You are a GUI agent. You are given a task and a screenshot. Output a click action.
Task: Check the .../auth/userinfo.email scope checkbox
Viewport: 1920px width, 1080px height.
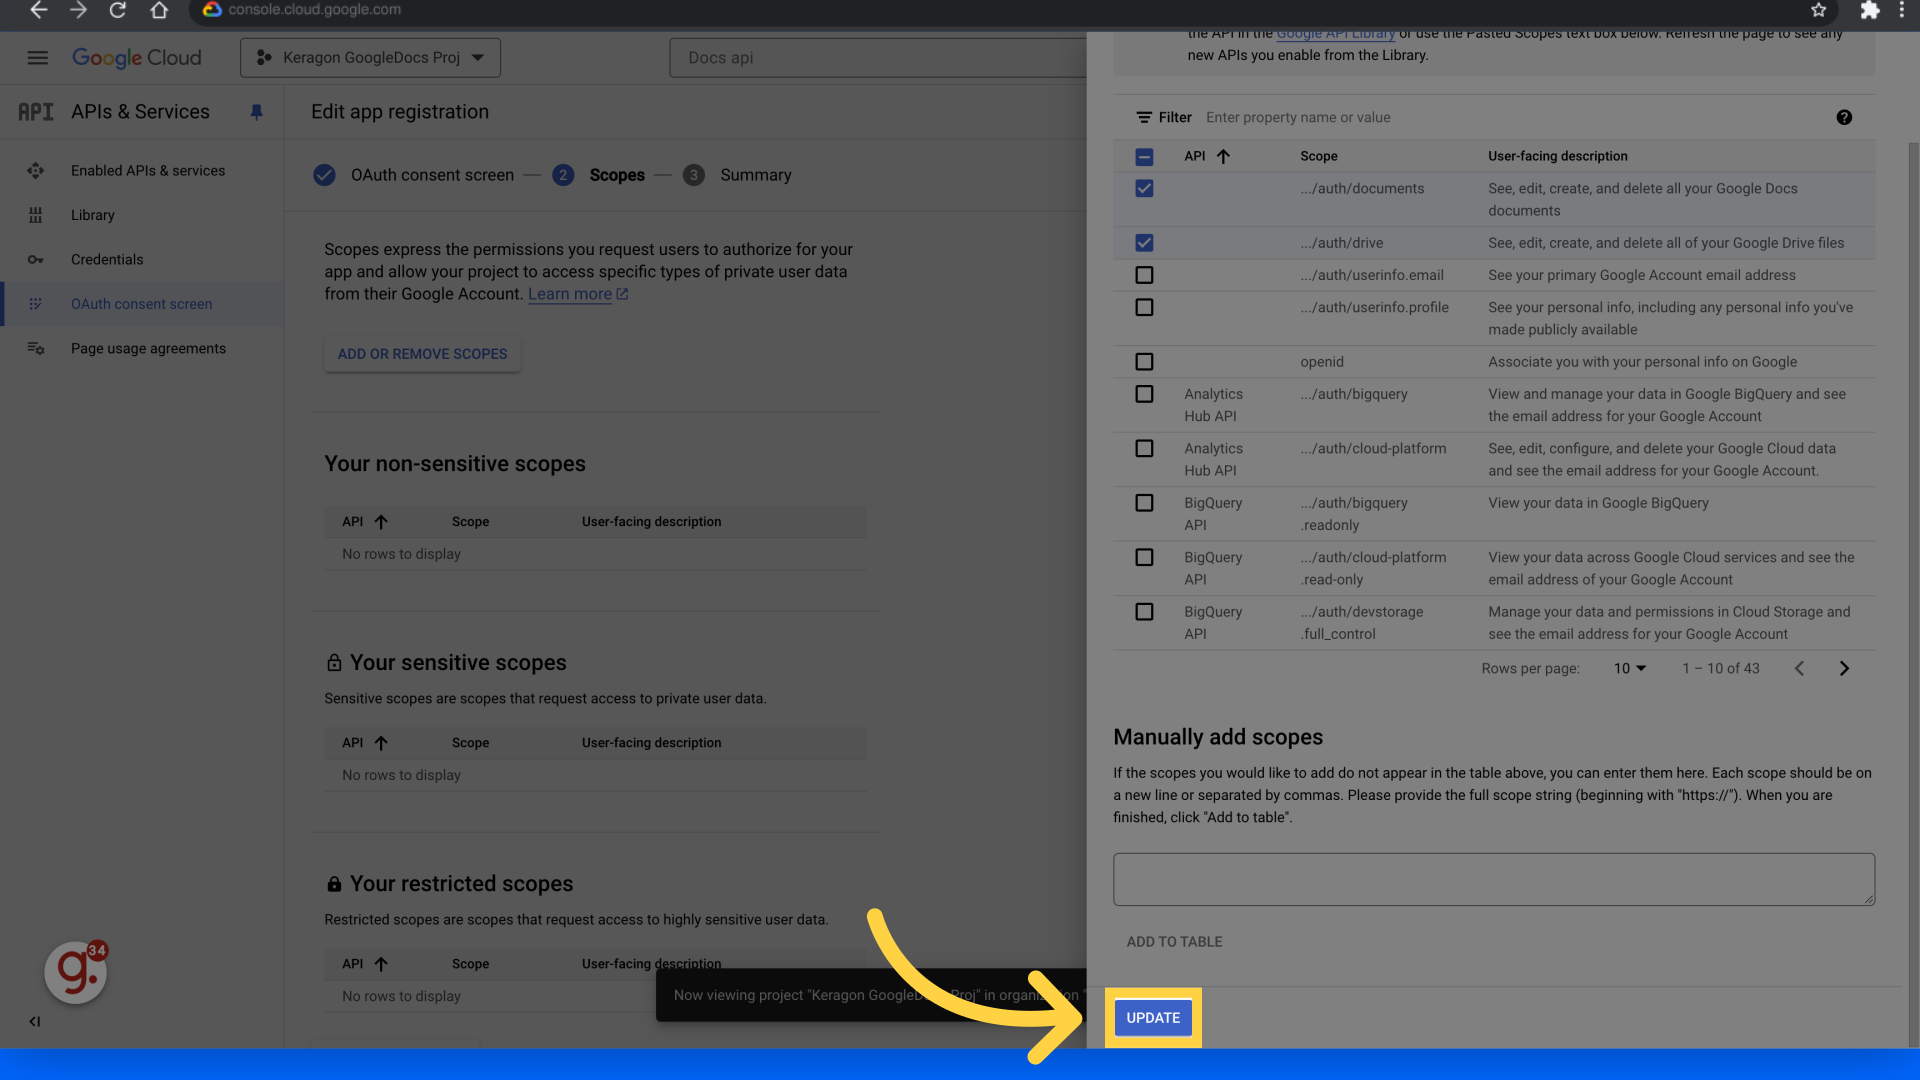coord(1144,275)
